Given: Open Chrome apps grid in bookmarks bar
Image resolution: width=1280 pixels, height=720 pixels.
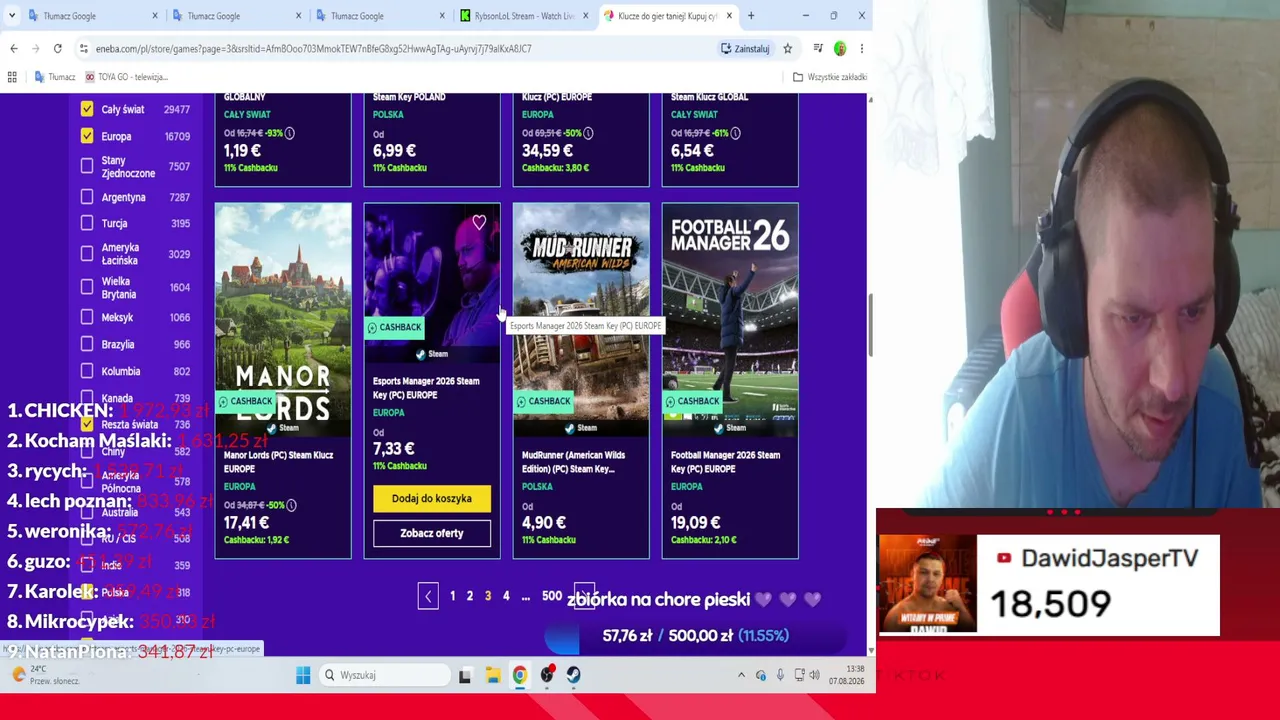Looking at the screenshot, I should point(12,77).
